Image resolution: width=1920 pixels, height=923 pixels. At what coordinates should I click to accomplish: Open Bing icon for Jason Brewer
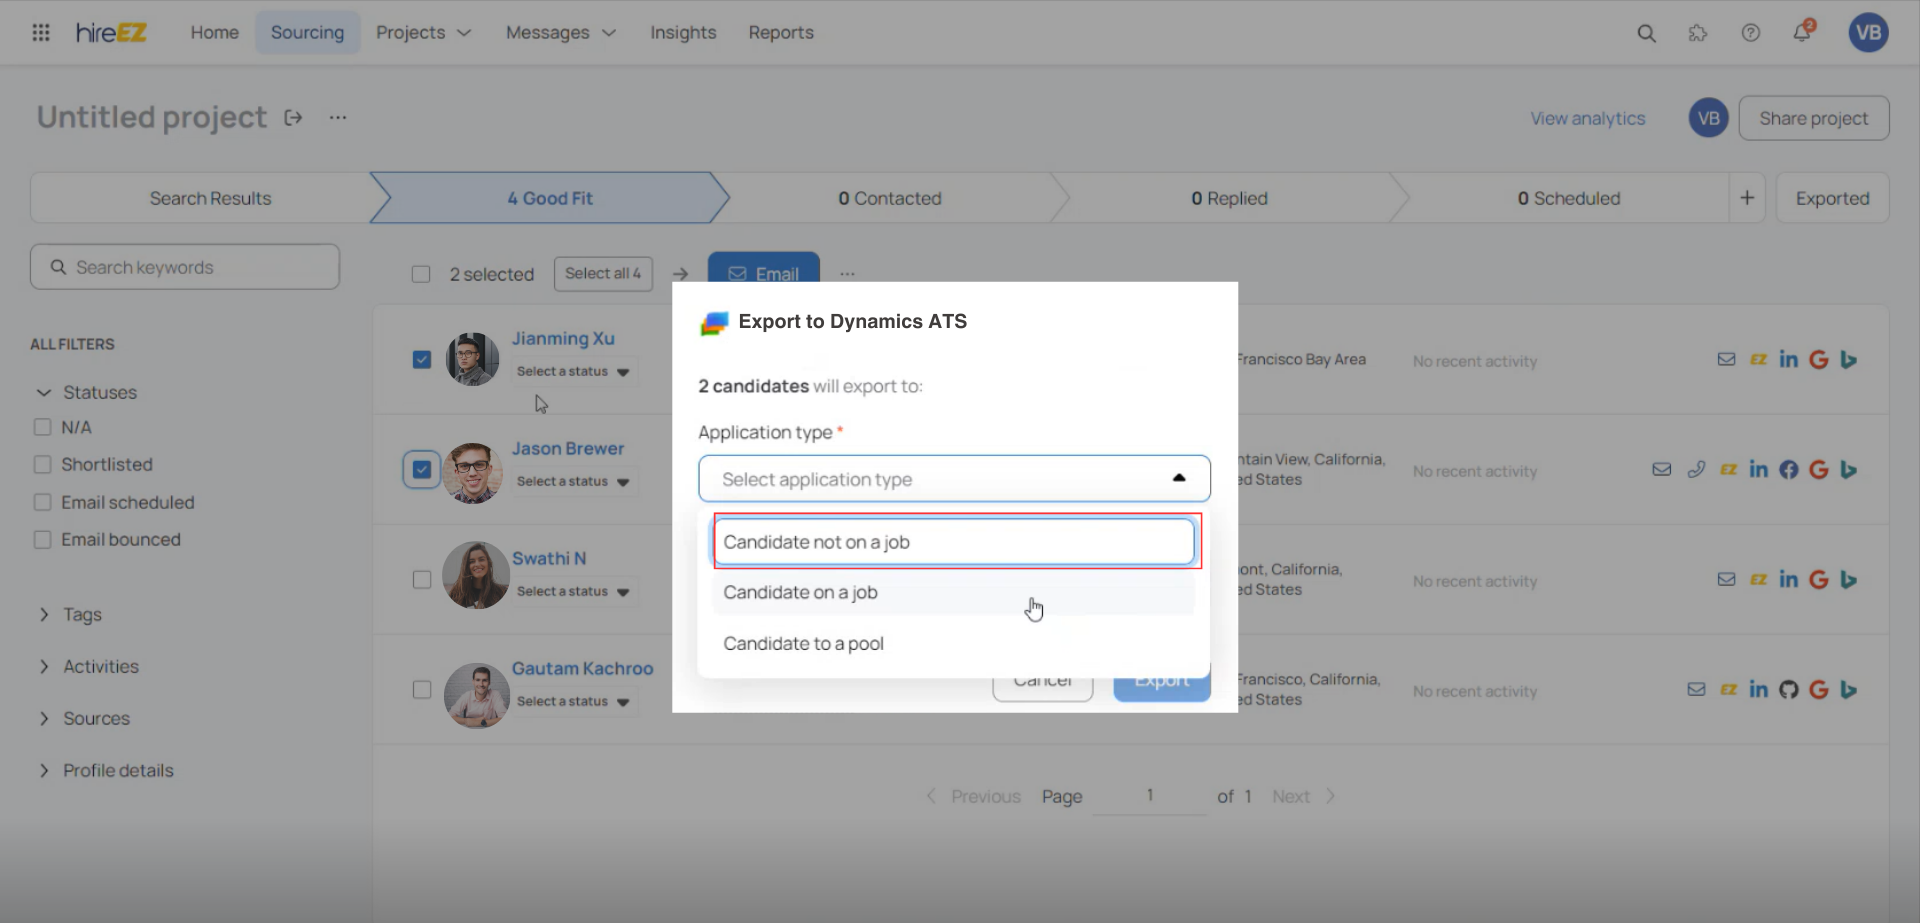[1848, 469]
